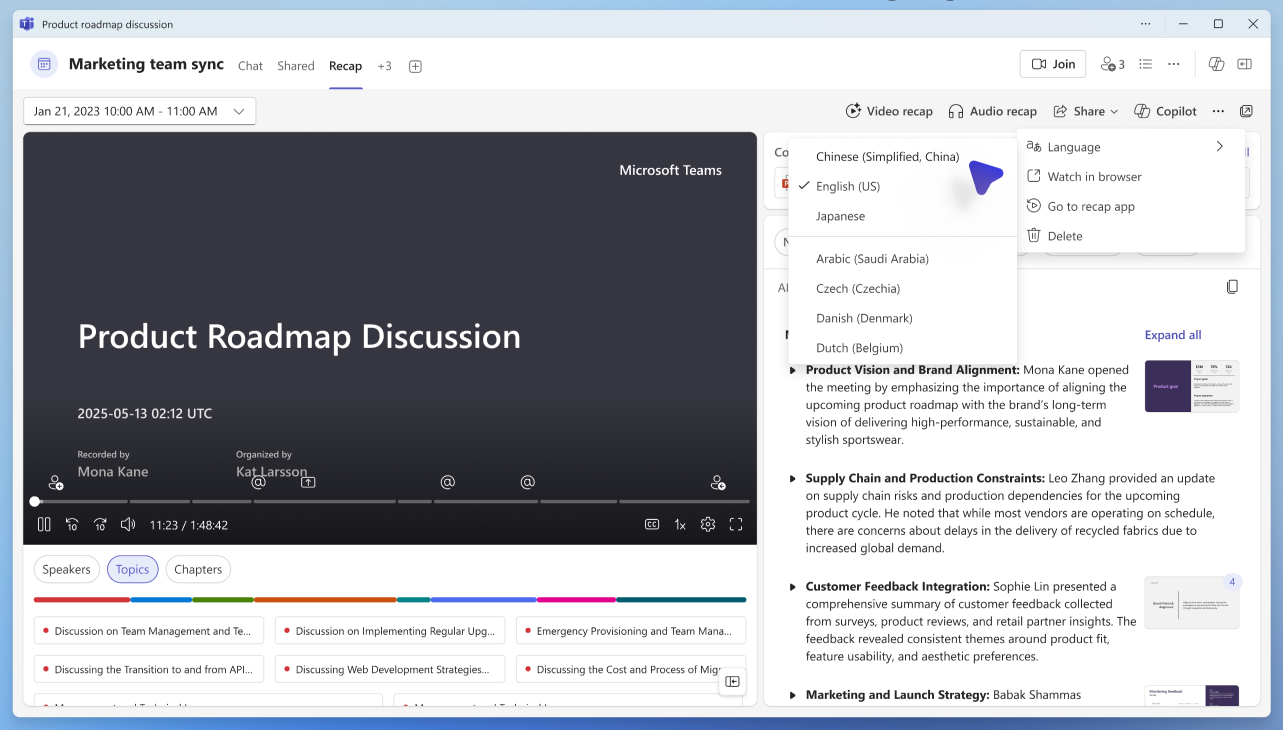Jump to the first @ mention marker

tap(258, 482)
